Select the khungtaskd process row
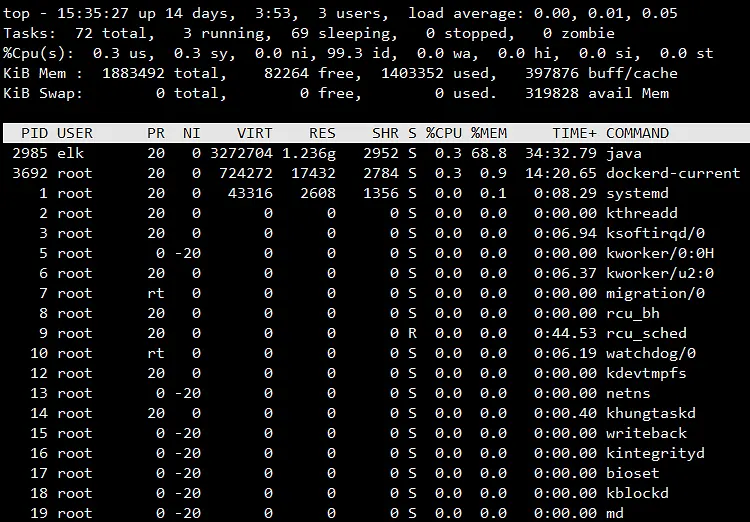750x522 pixels. tap(375, 413)
